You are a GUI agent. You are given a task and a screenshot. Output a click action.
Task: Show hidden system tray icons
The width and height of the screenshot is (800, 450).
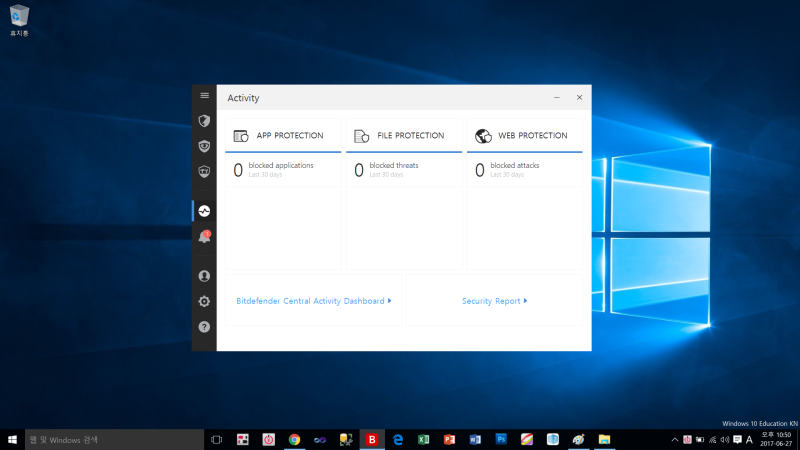674,439
